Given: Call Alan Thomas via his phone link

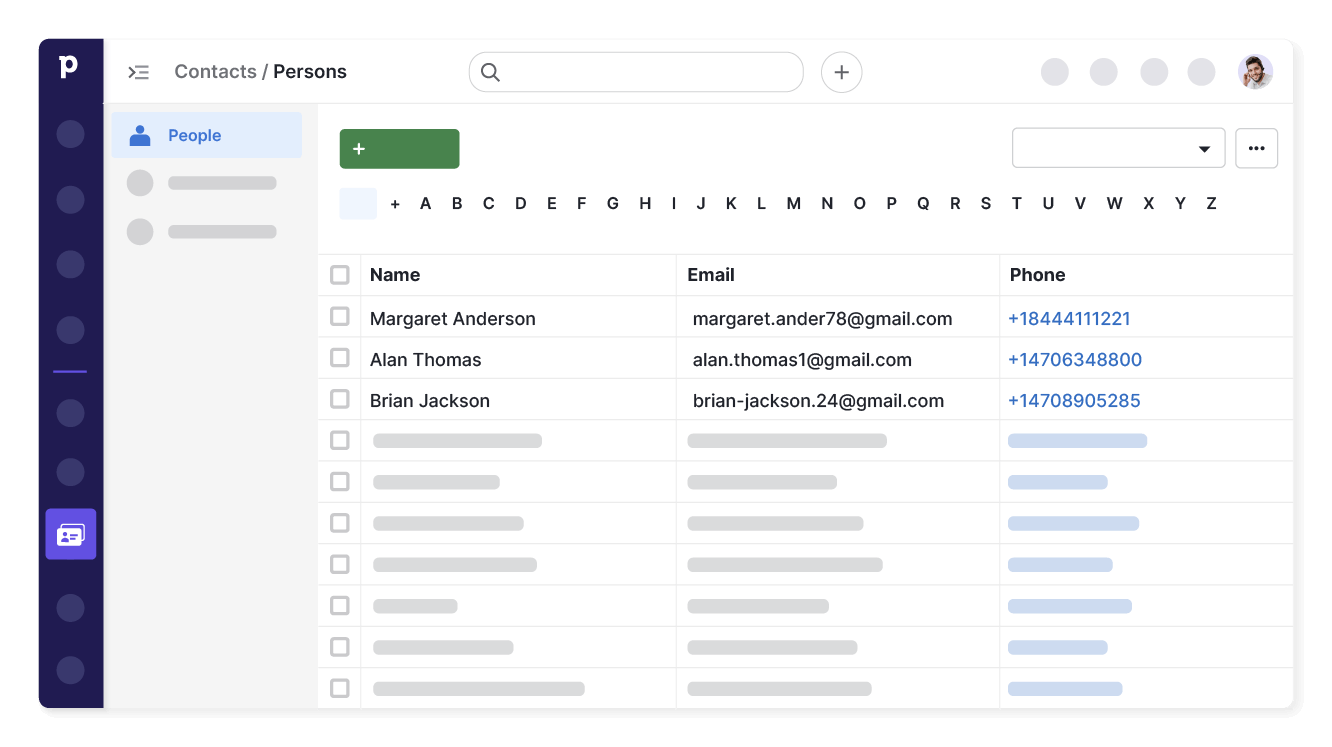Looking at the screenshot, I should [1075, 358].
